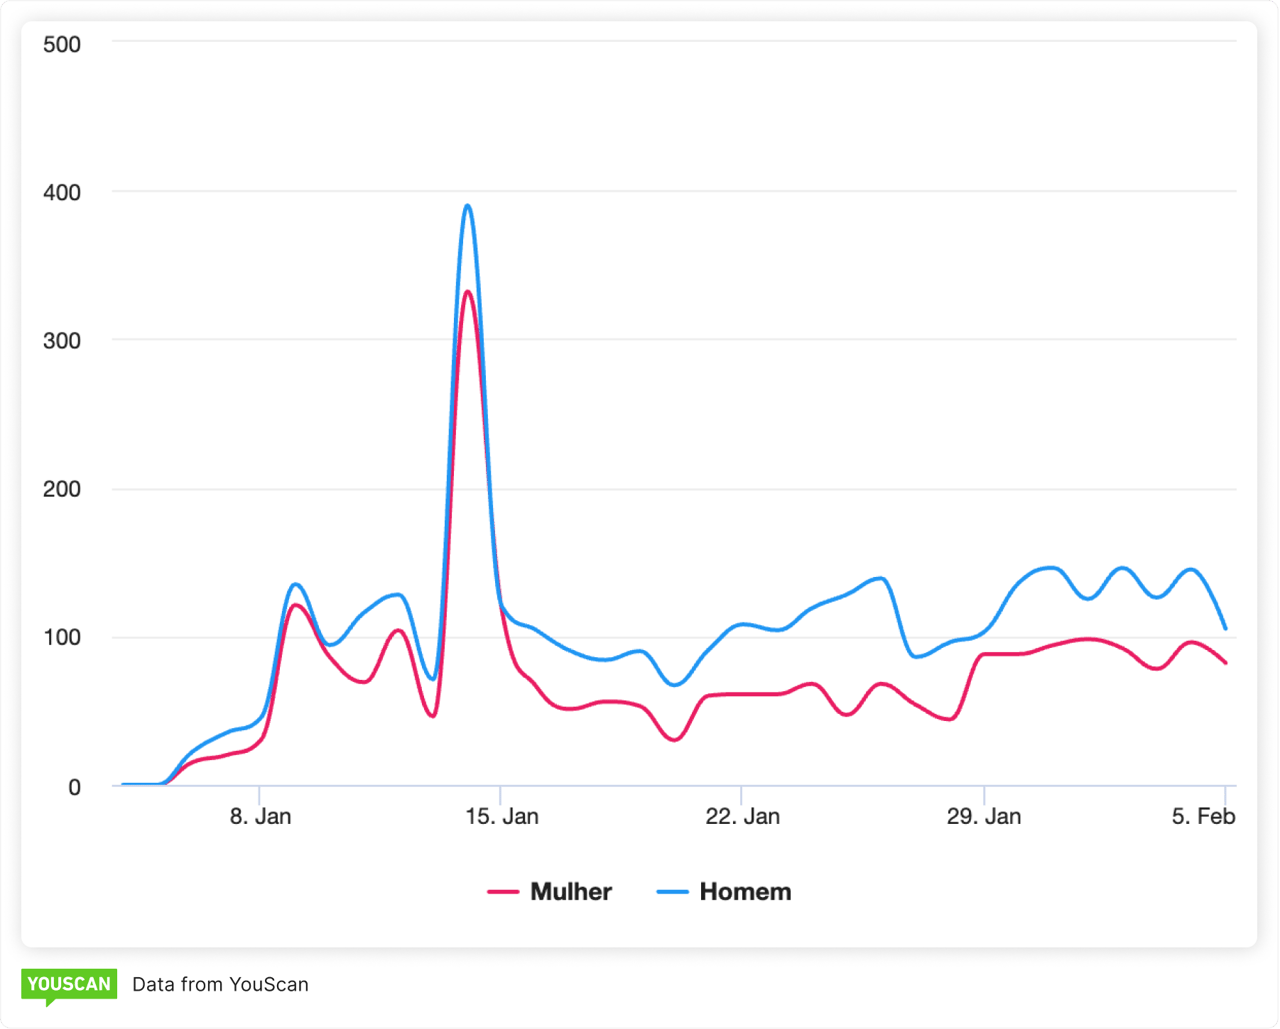Image resolution: width=1280 pixels, height=1029 pixels.
Task: Click the 400 y-axis label
Action: (62, 191)
